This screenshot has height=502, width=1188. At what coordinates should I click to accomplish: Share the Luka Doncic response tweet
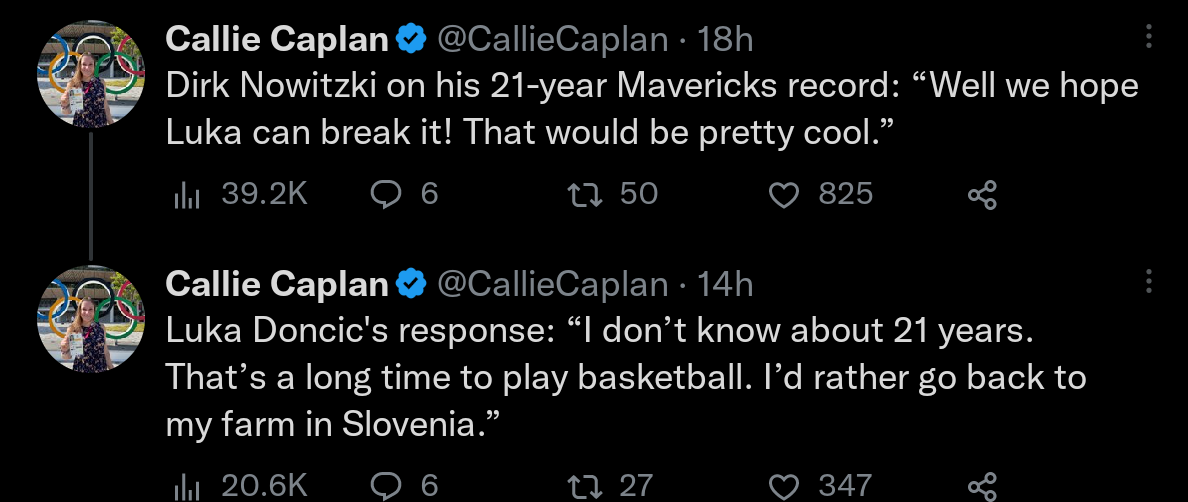click(x=983, y=486)
